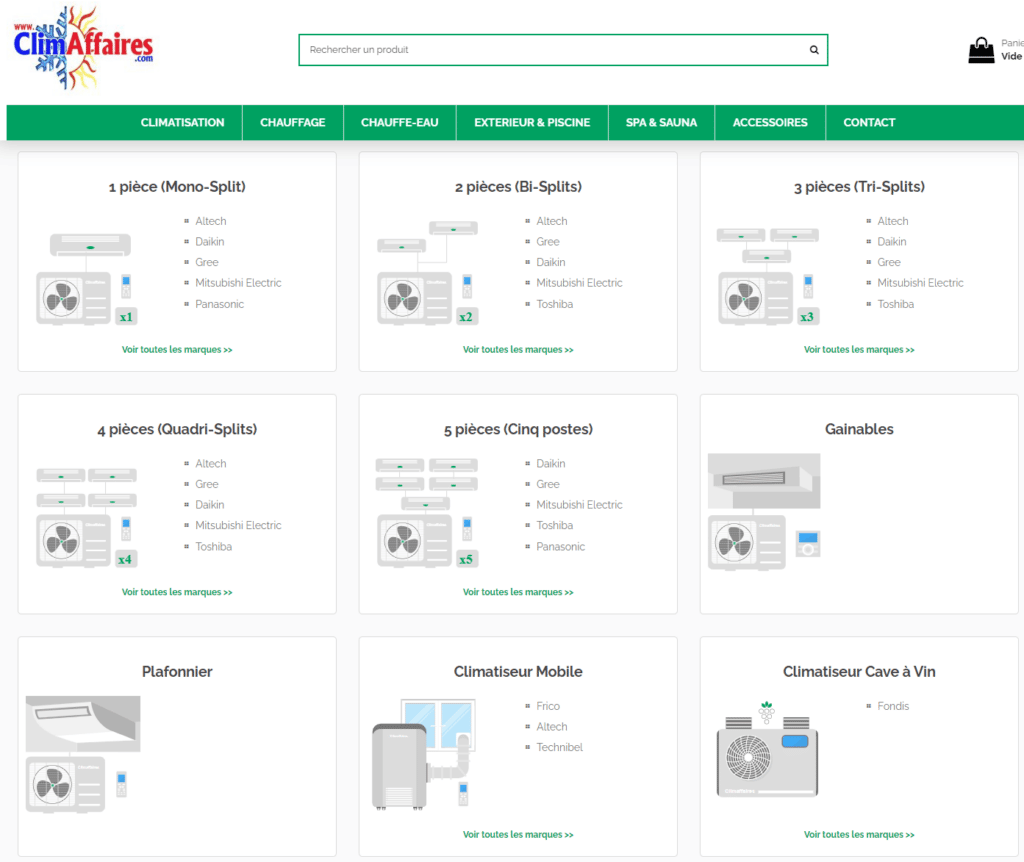Select Daikin in the Quadri-Splits list

210,505
